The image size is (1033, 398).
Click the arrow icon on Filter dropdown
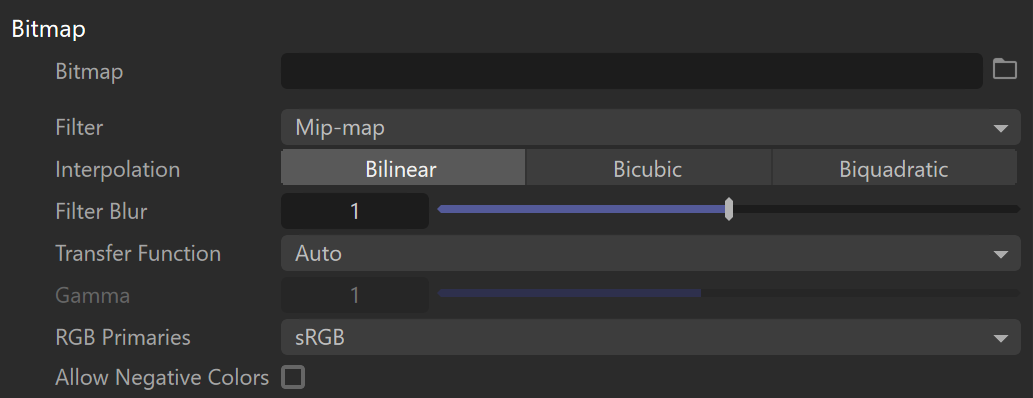coord(1001,128)
